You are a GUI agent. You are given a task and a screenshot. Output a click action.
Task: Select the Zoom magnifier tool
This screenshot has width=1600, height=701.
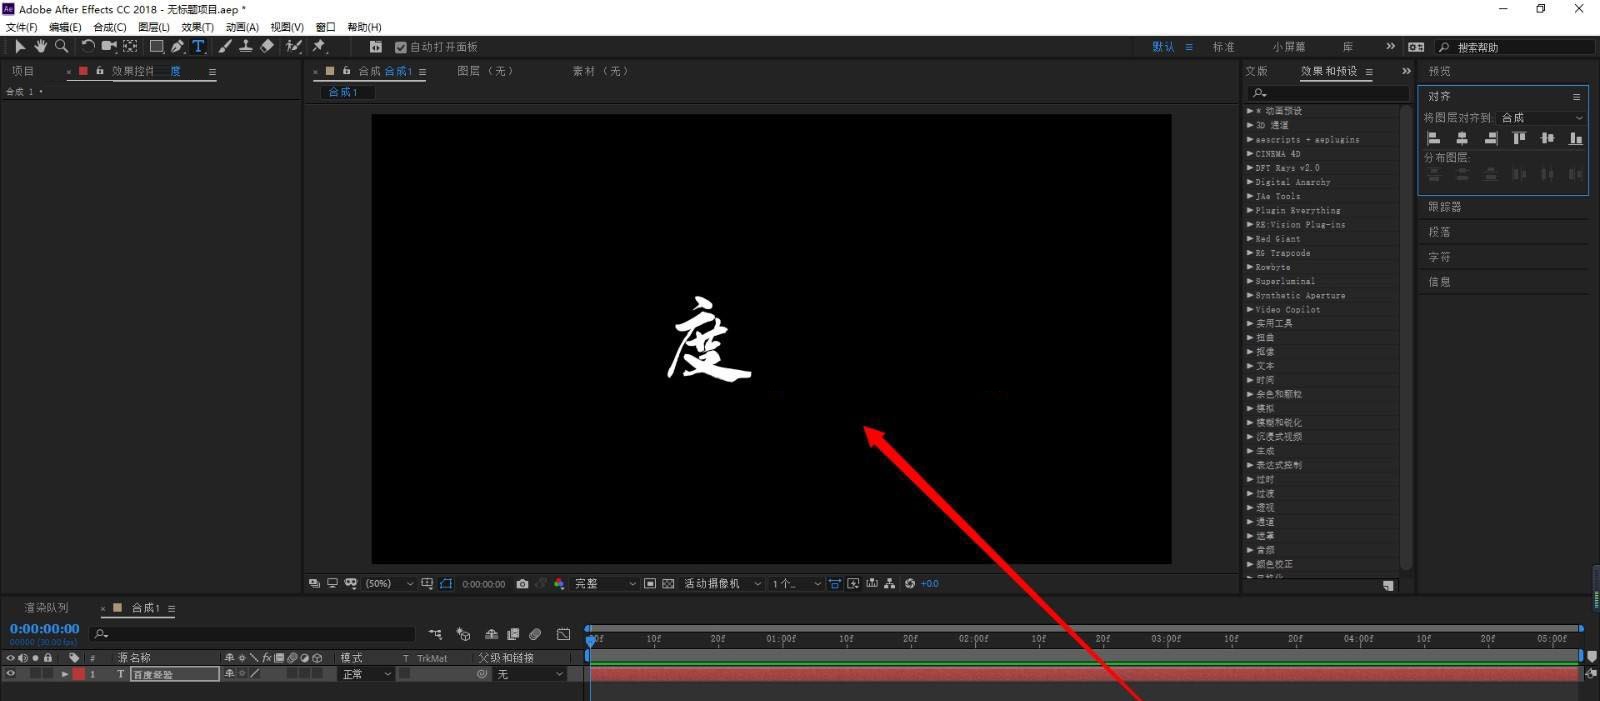(x=61, y=46)
